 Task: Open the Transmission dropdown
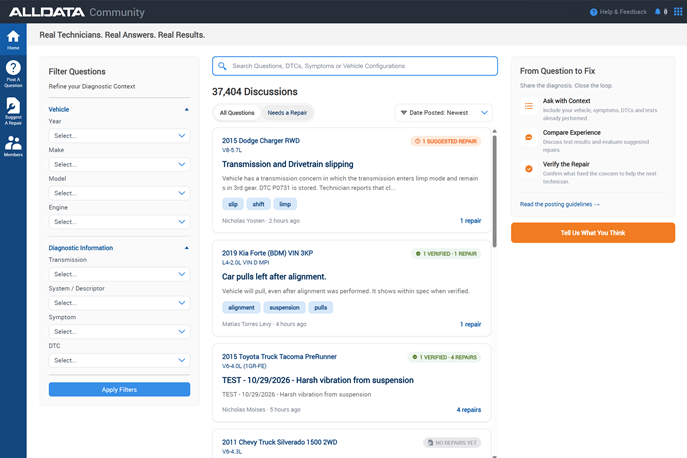[119, 274]
